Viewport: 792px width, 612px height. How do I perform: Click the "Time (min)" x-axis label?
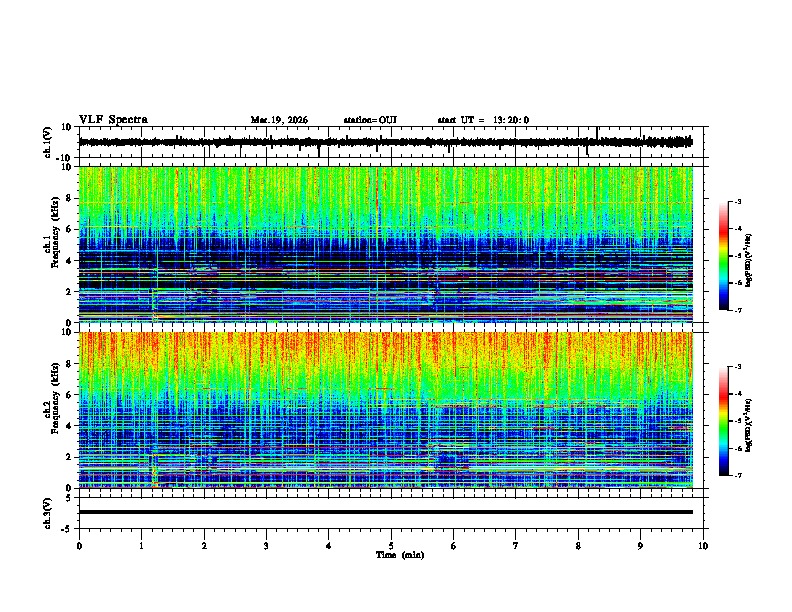pyautogui.click(x=400, y=555)
